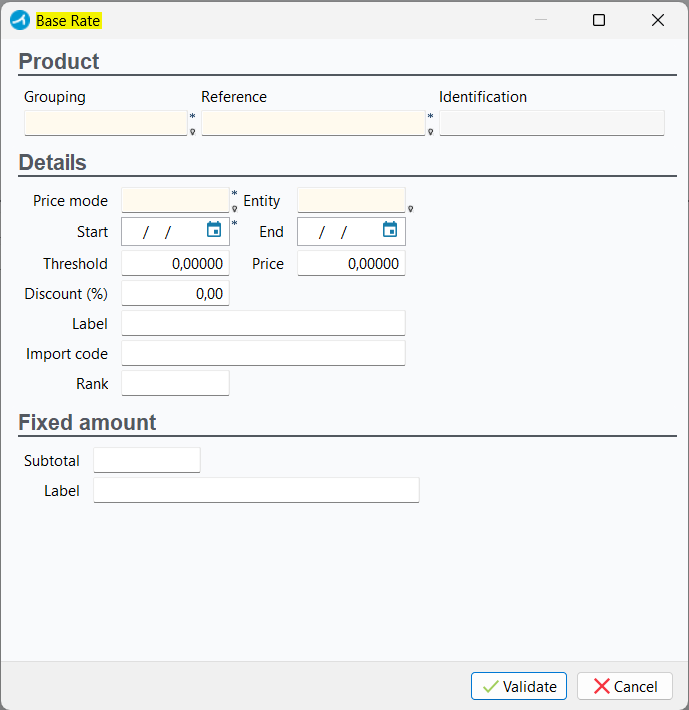Expand the Entity selection field
Viewport: 689px width, 710px height.
click(351, 200)
